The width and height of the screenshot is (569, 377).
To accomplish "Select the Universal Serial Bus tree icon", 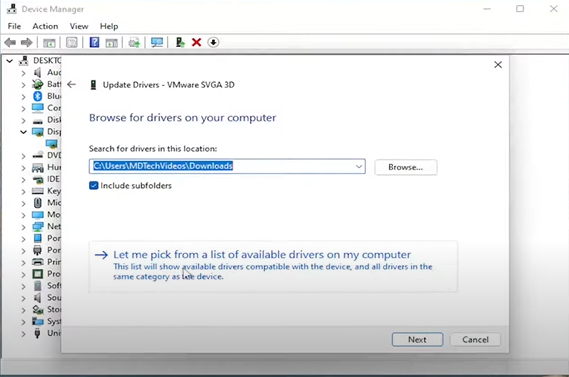I will click(x=37, y=333).
